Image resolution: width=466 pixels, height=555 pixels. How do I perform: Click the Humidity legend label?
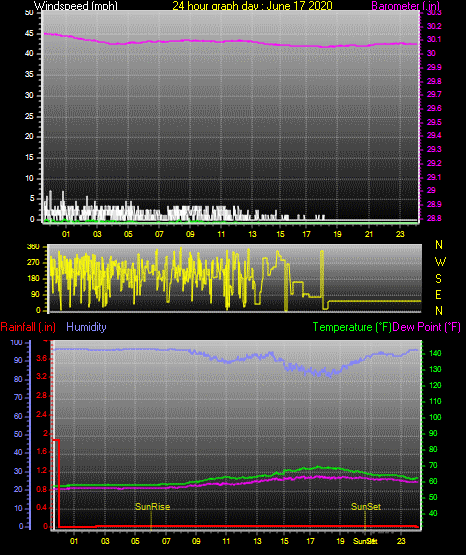86,327
